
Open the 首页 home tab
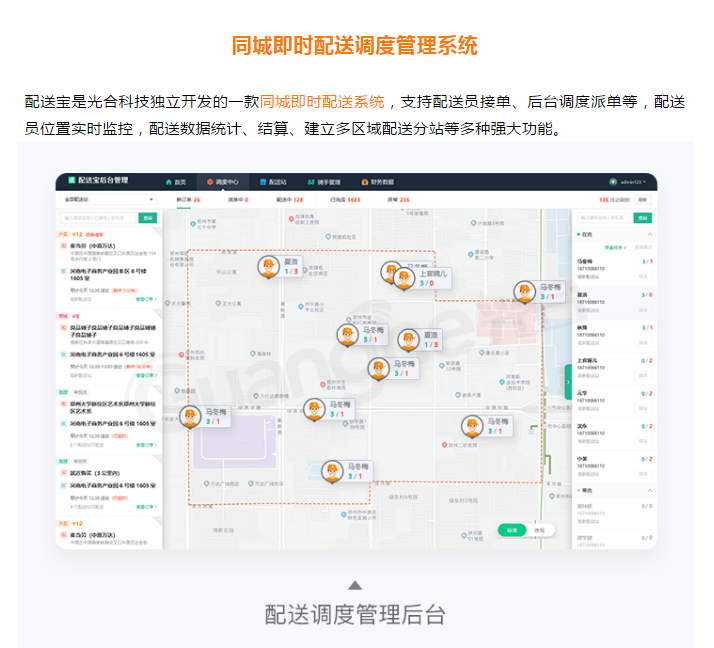176,182
